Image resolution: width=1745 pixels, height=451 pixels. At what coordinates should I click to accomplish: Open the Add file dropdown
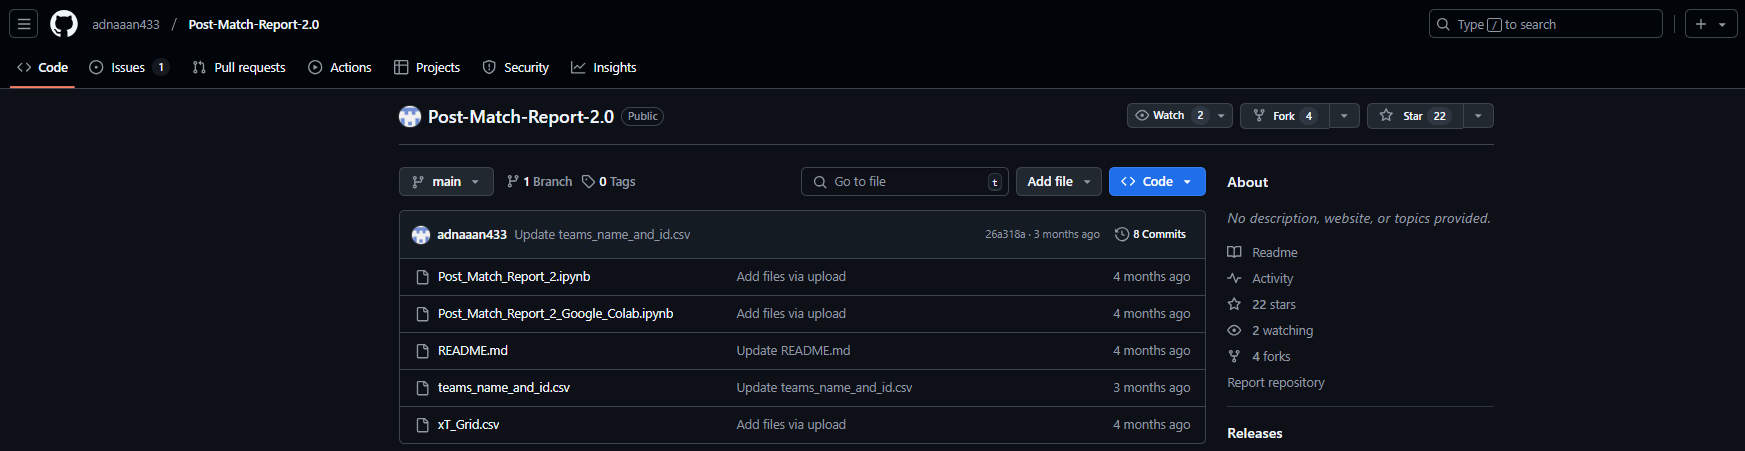(x=1058, y=182)
